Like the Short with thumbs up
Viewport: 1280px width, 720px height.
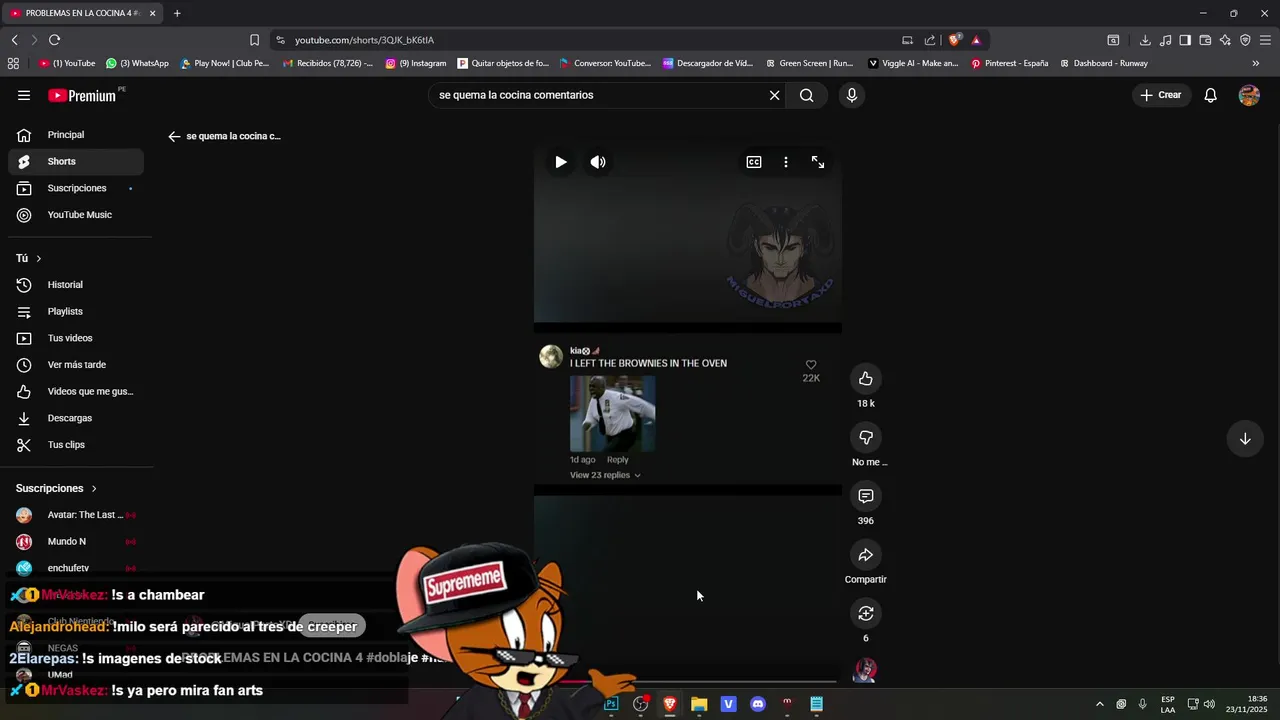[866, 378]
